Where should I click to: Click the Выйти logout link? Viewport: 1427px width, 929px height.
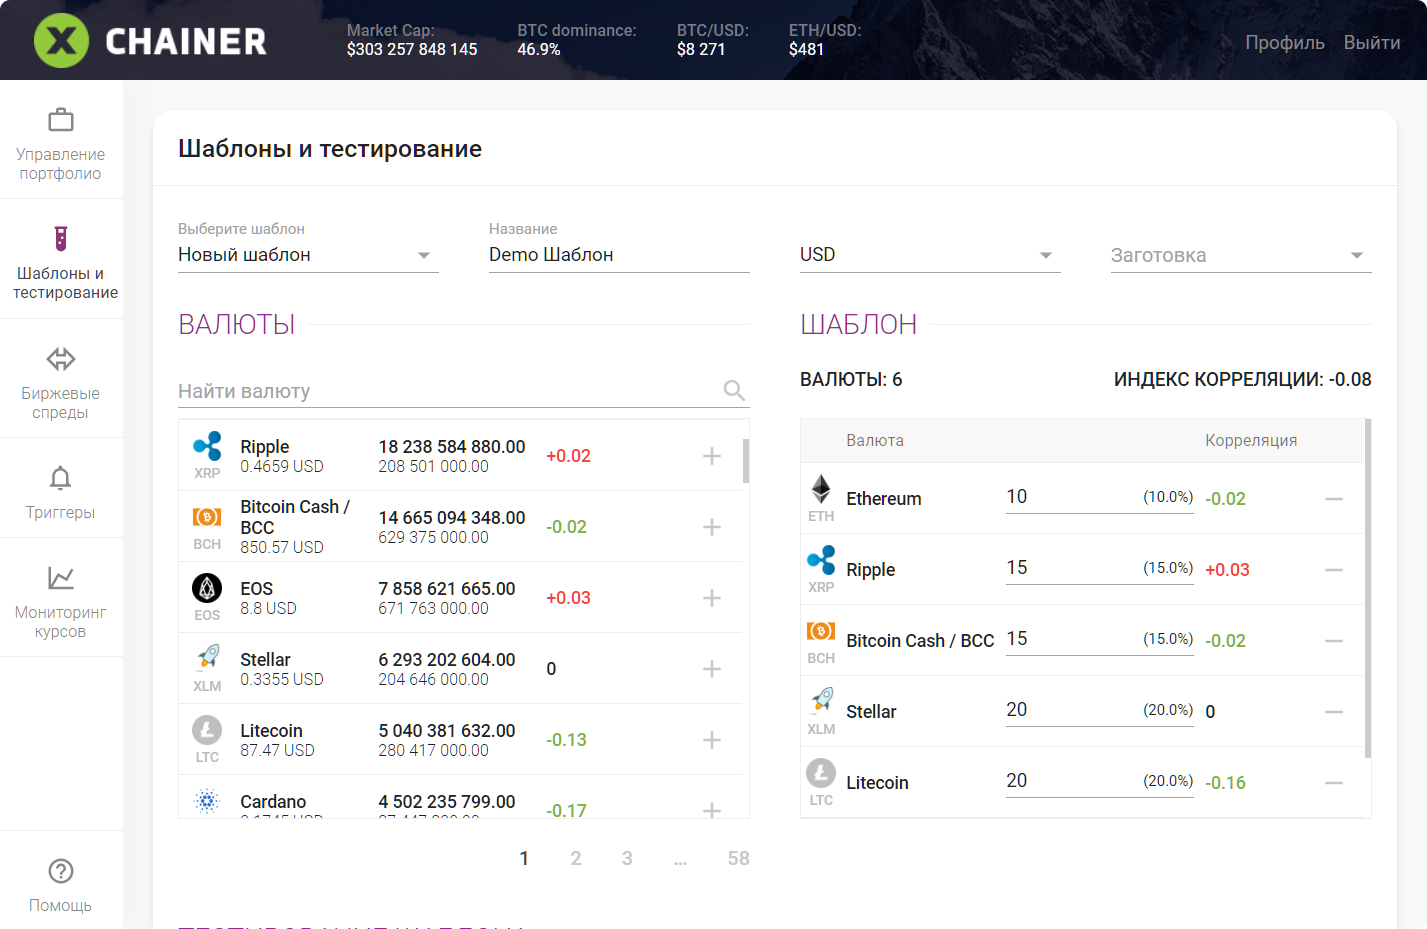tap(1372, 42)
